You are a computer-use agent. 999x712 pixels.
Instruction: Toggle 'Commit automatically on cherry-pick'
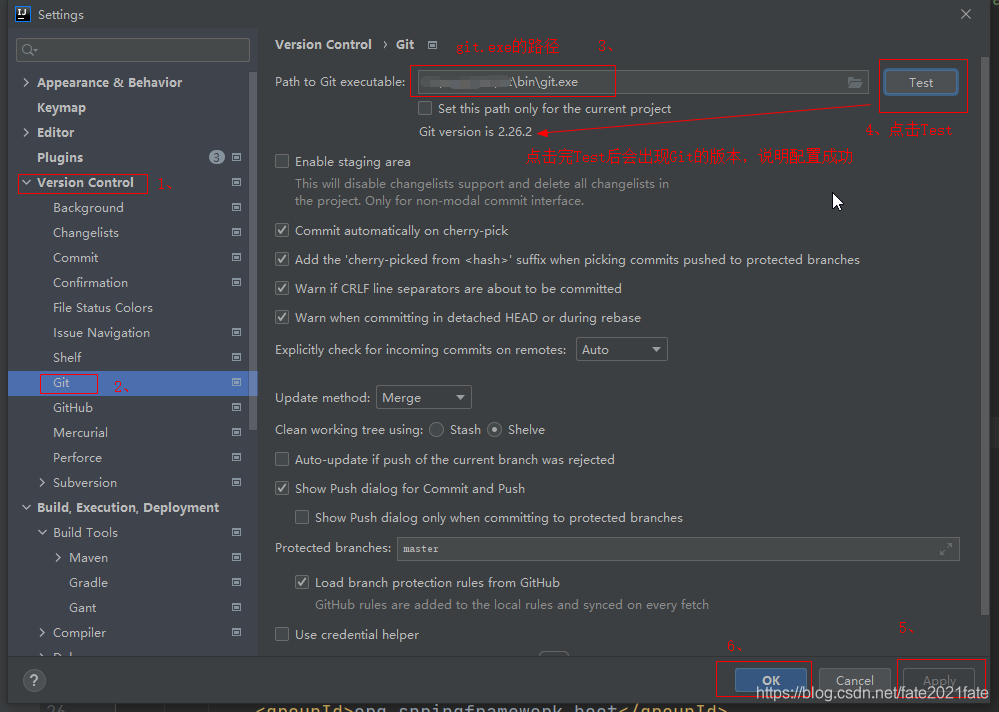tap(282, 231)
